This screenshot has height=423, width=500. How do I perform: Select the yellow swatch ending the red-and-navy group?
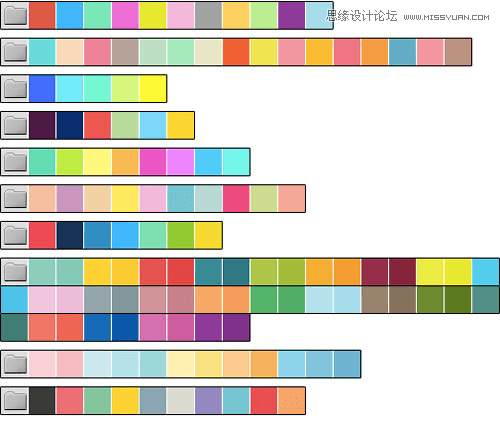(x=208, y=235)
